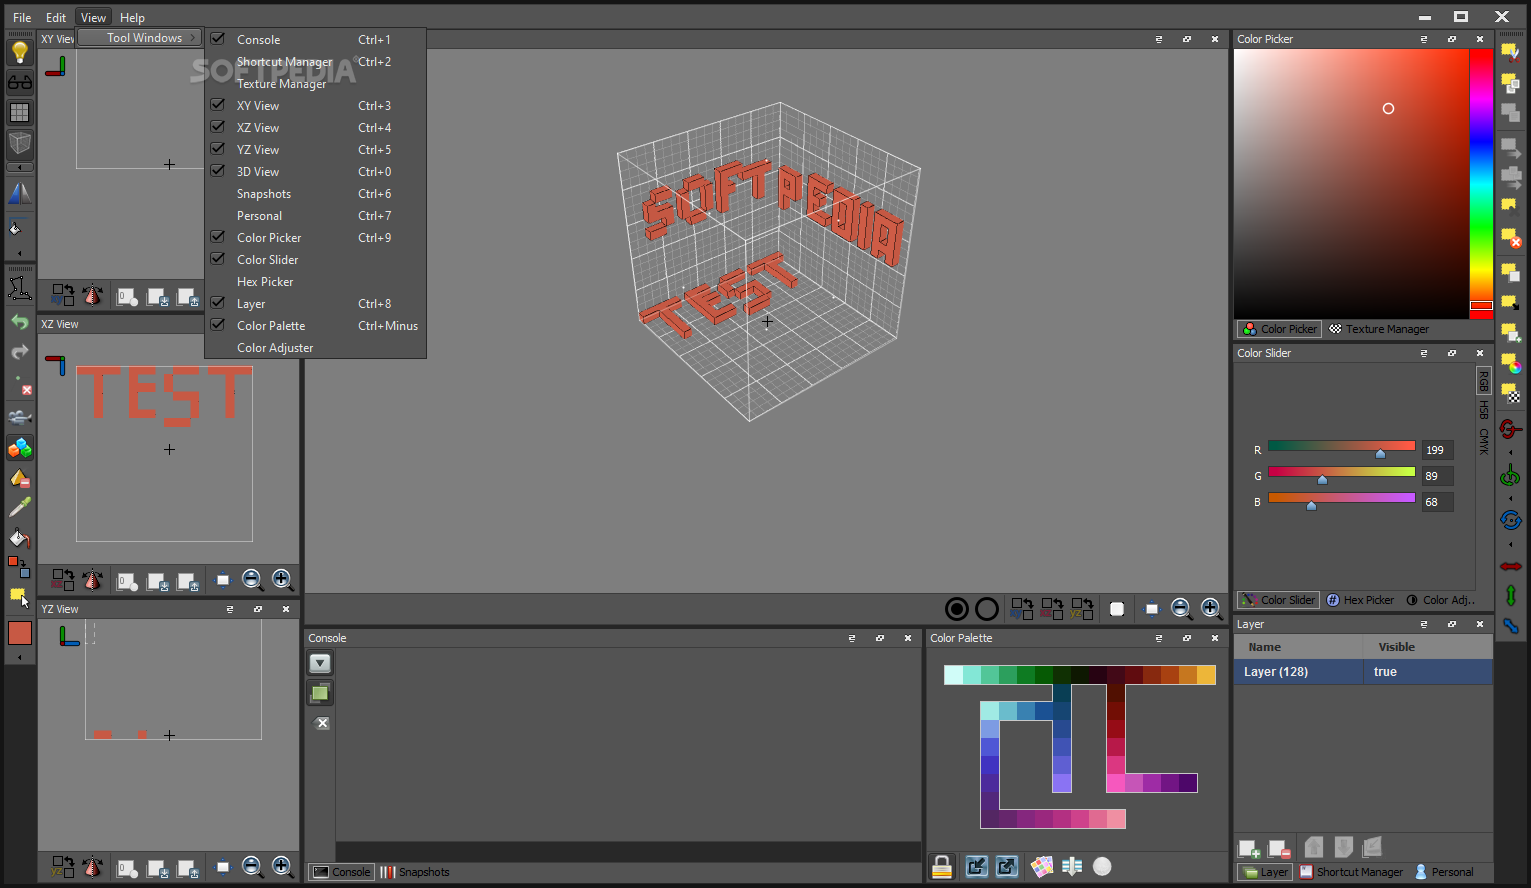The width and height of the screenshot is (1531, 888).
Task: Zoom in on the 3D view
Action: click(x=1211, y=608)
